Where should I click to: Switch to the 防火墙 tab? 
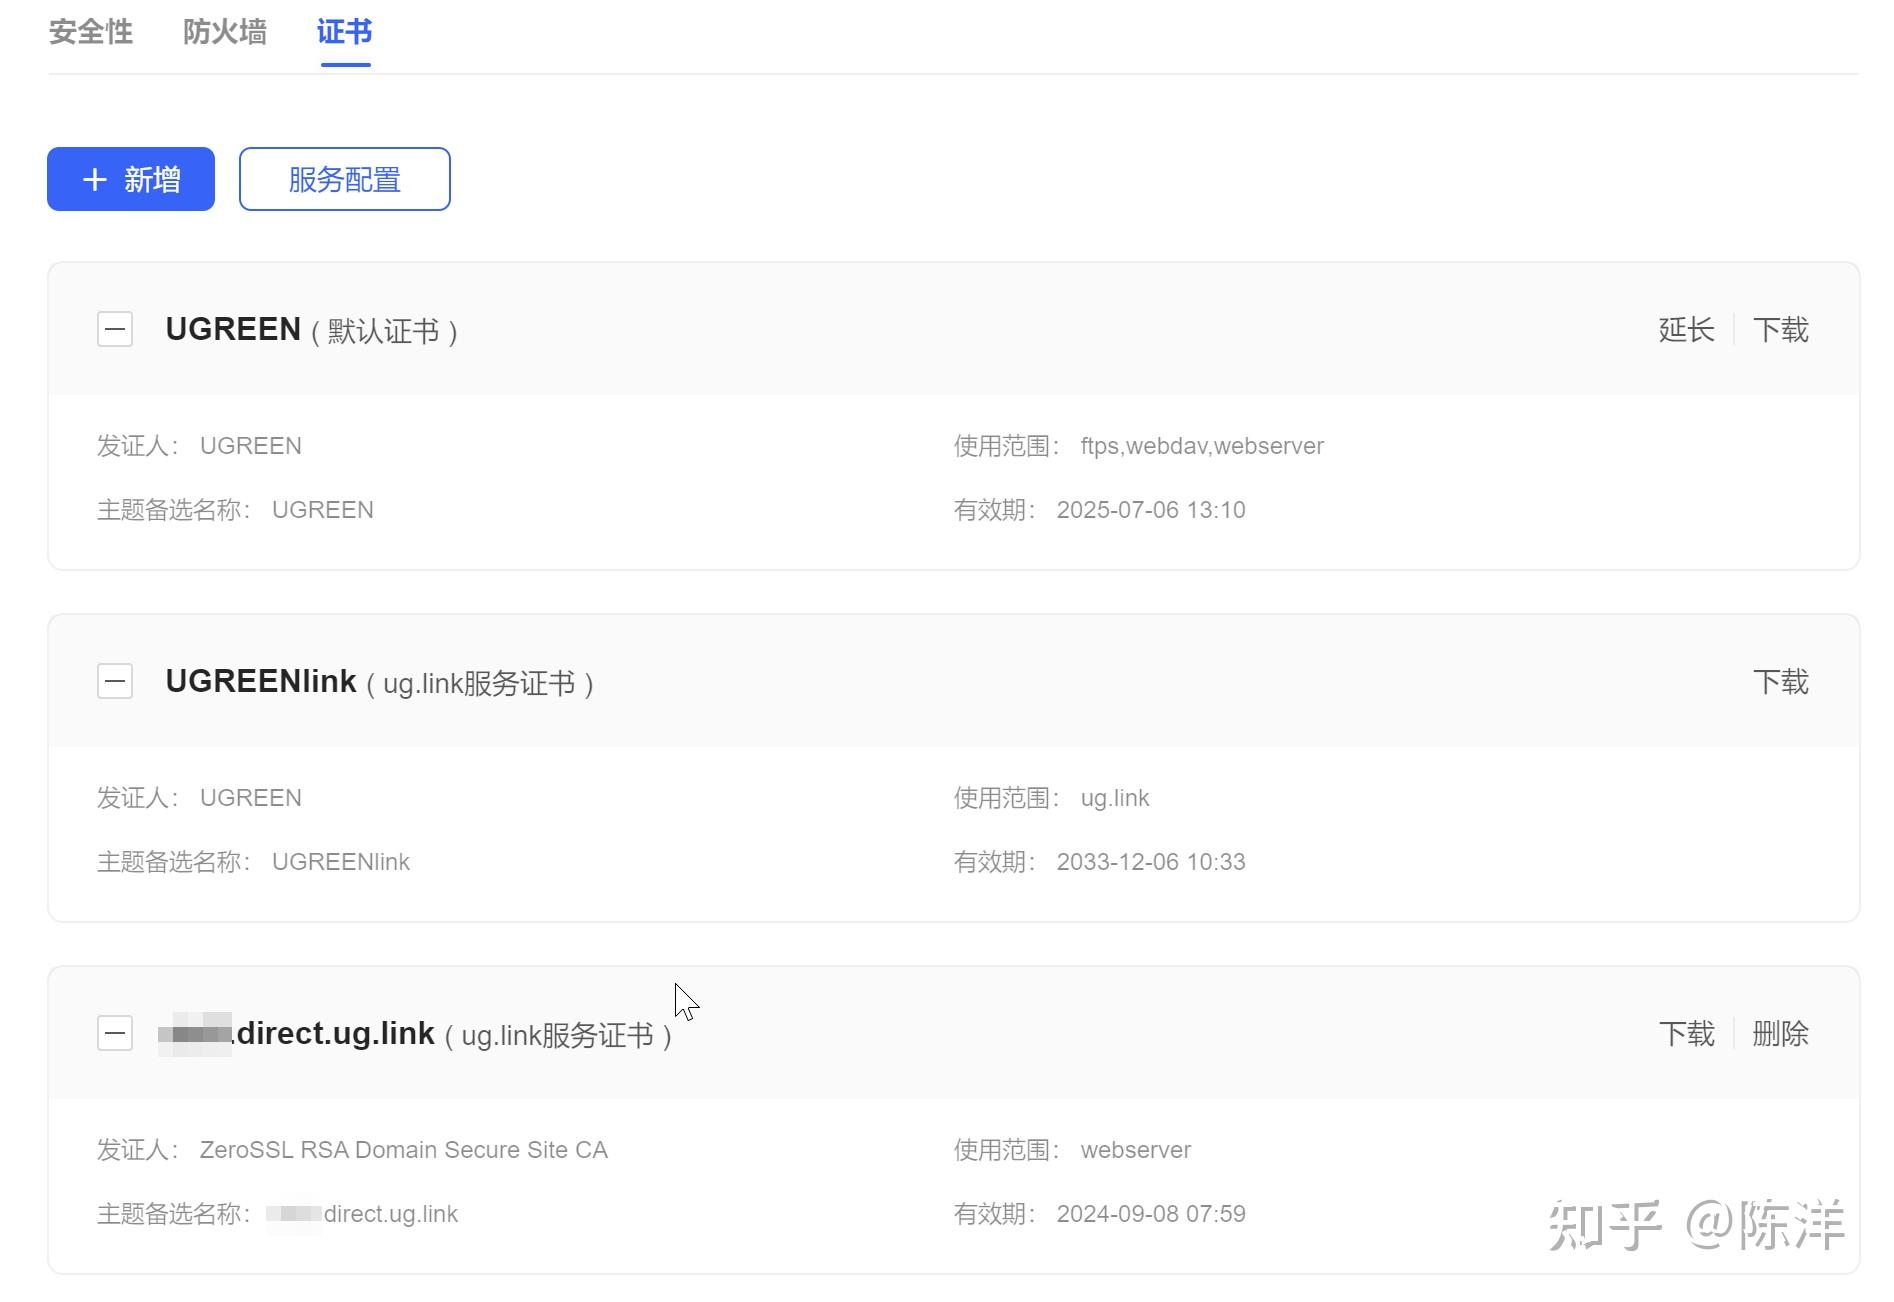coord(225,32)
